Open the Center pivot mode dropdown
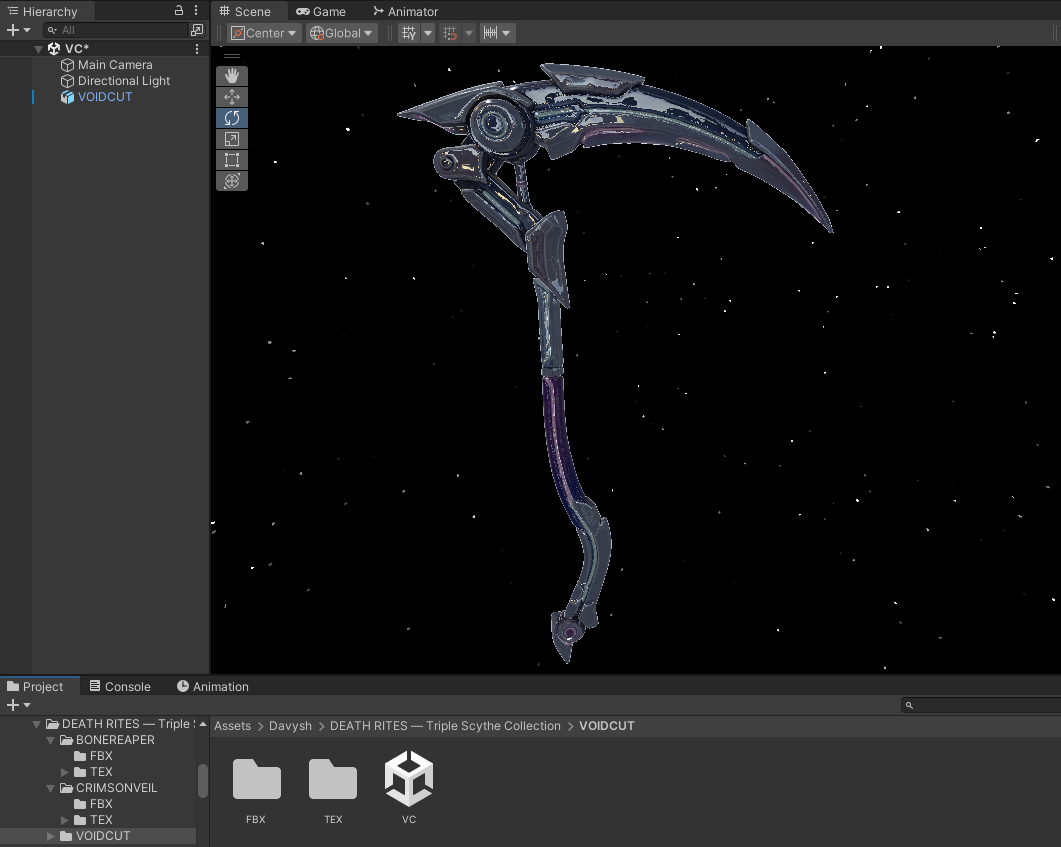The image size is (1061, 847). pos(264,33)
